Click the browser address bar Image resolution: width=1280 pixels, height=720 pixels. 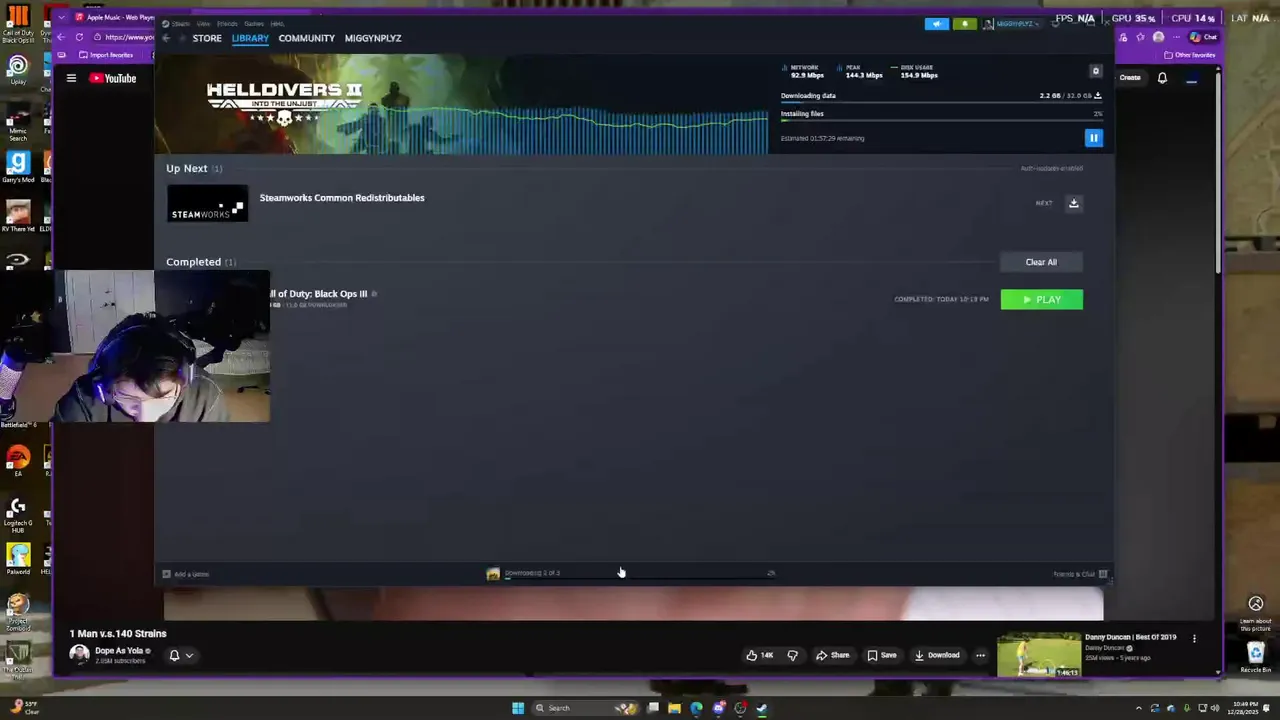pyautogui.click(x=126, y=37)
